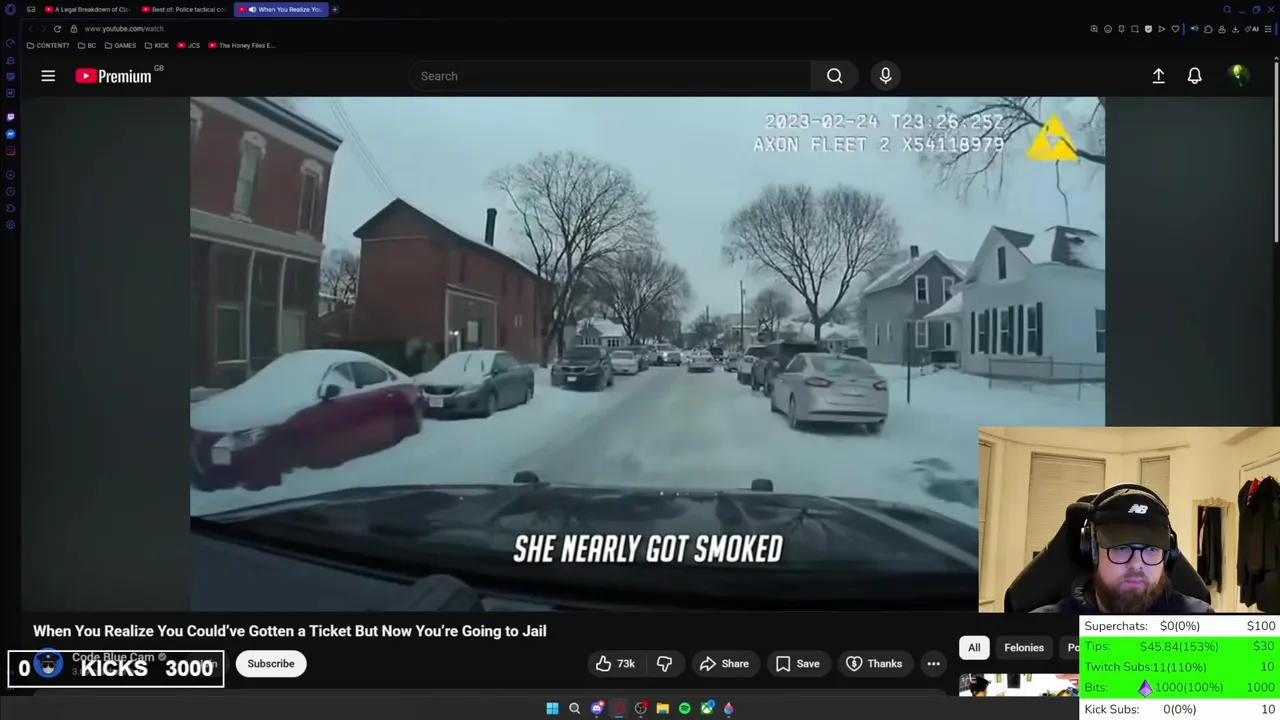Open browser downloads icon

pos(1235,29)
